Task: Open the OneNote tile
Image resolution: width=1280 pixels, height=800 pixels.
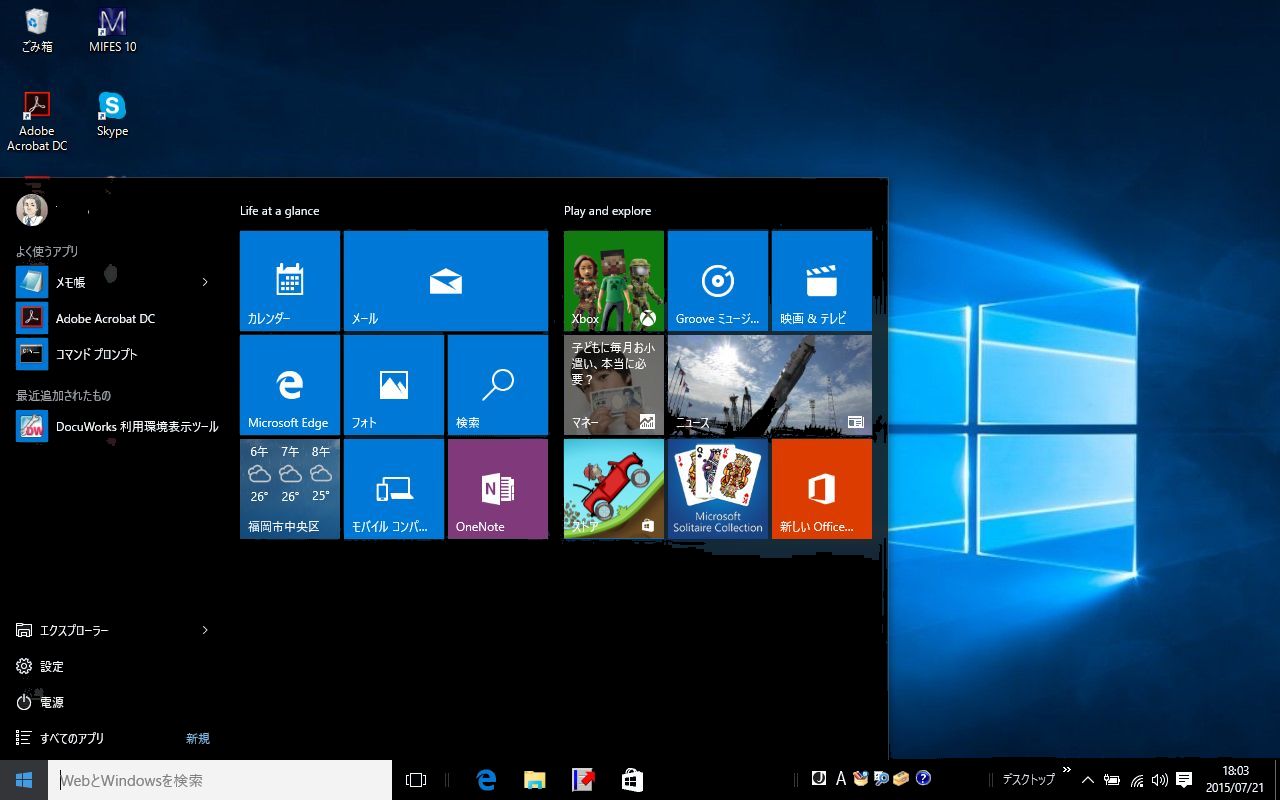Action: [x=497, y=489]
